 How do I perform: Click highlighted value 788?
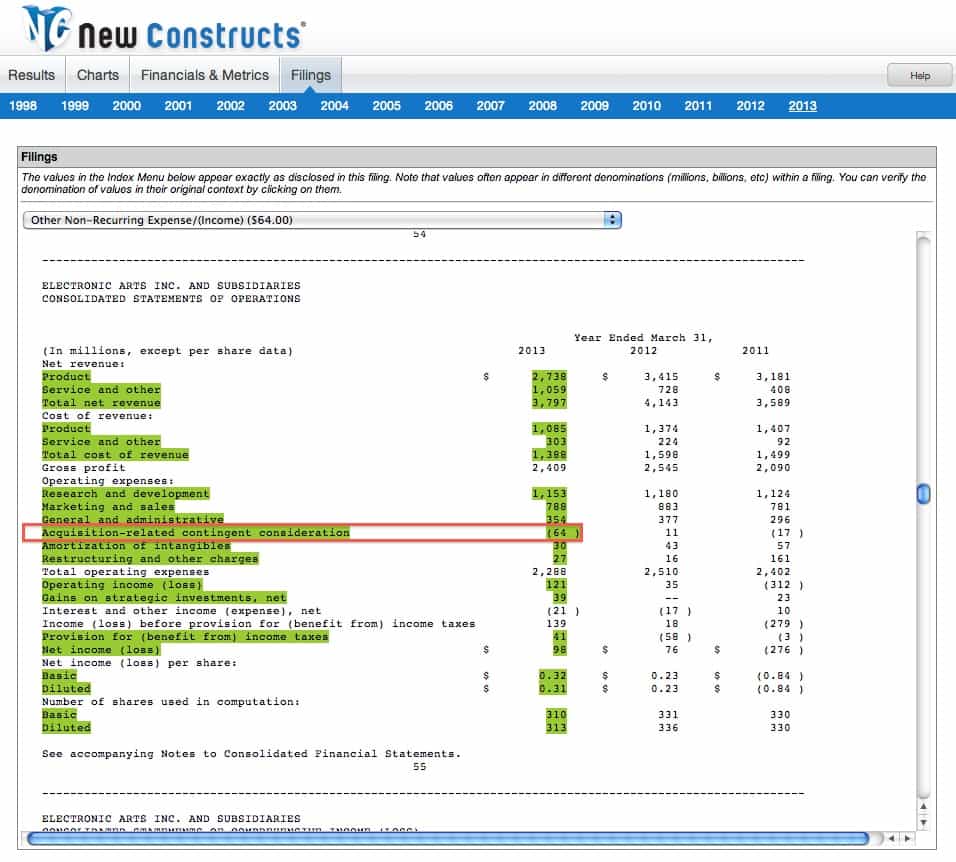coord(557,507)
